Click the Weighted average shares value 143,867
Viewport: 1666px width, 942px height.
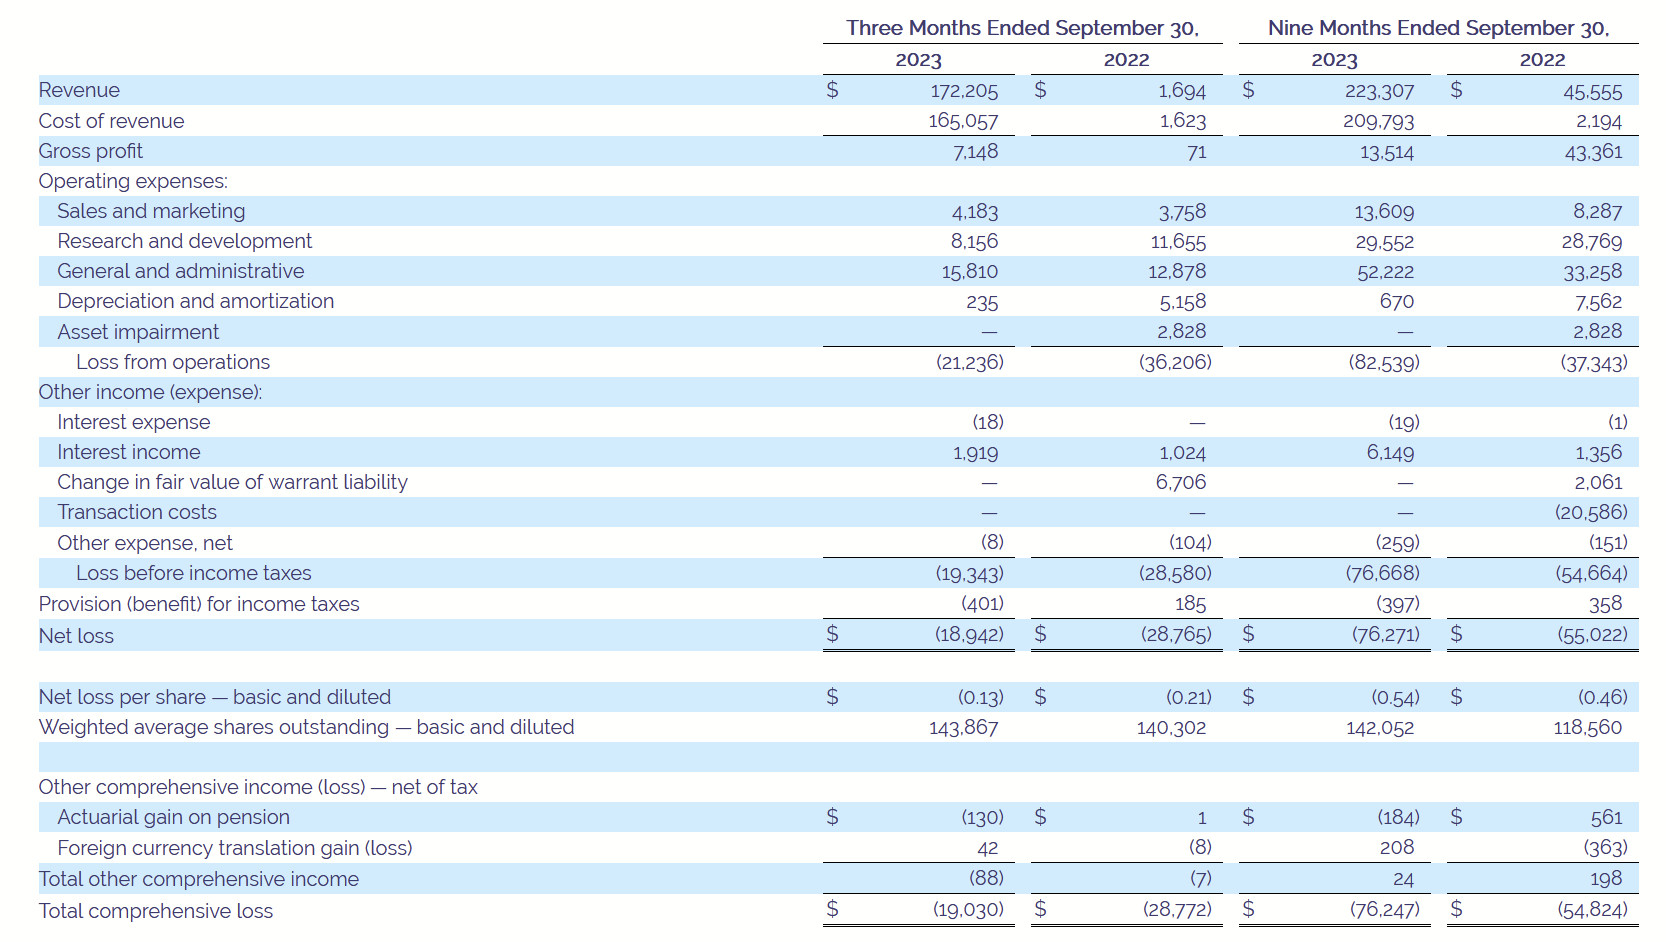coord(963,728)
